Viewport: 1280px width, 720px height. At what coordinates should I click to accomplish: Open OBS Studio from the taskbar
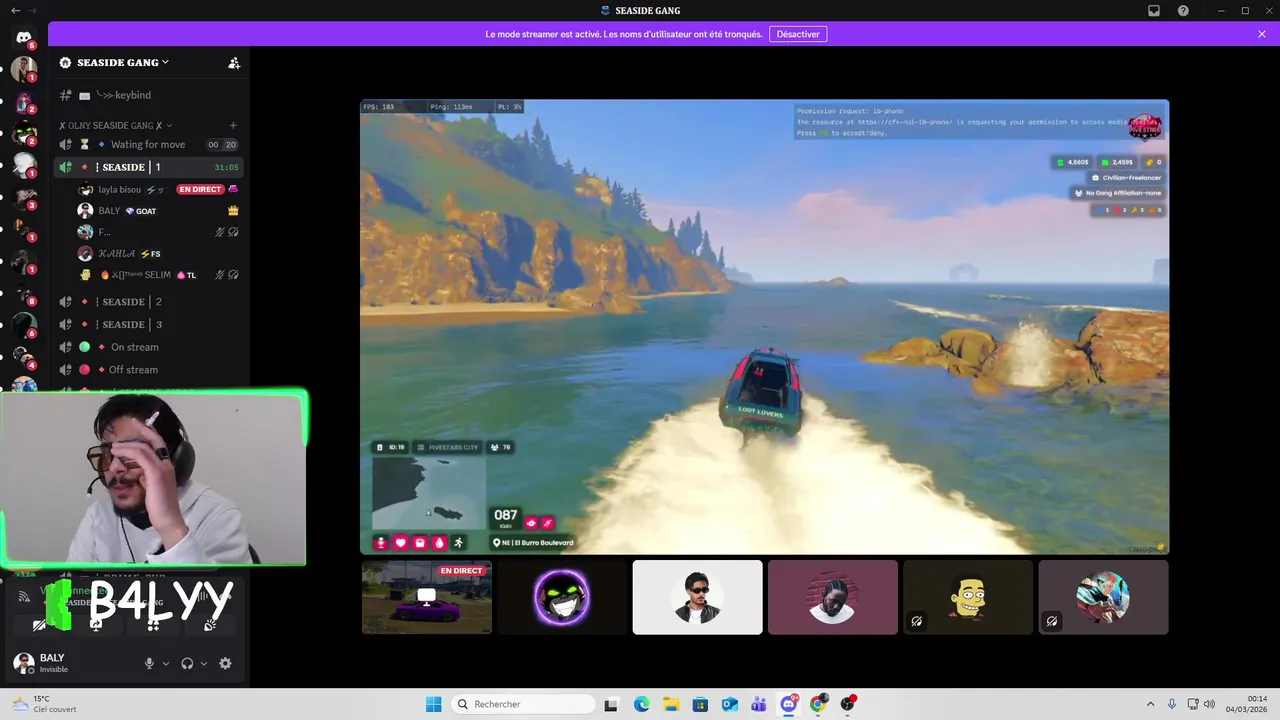pyautogui.click(x=848, y=704)
